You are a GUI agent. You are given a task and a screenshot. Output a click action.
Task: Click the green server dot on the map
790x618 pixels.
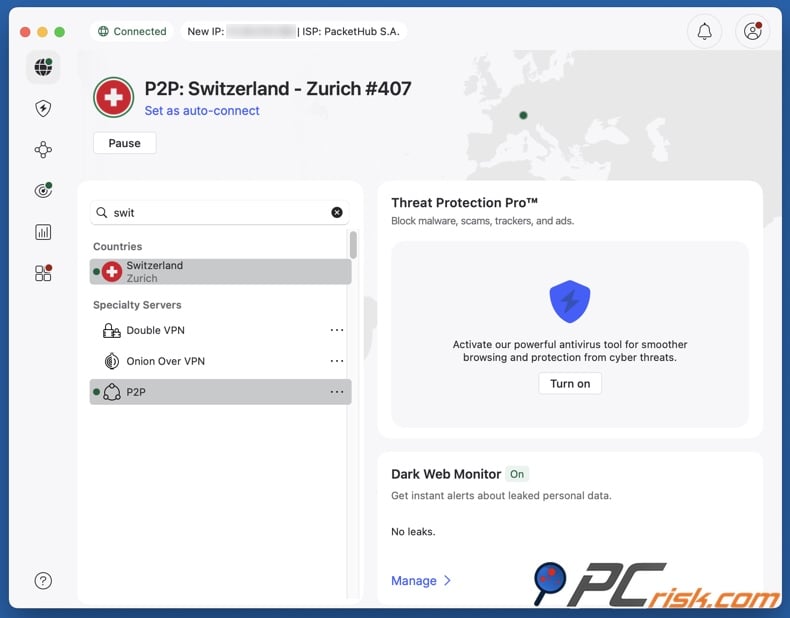[523, 115]
